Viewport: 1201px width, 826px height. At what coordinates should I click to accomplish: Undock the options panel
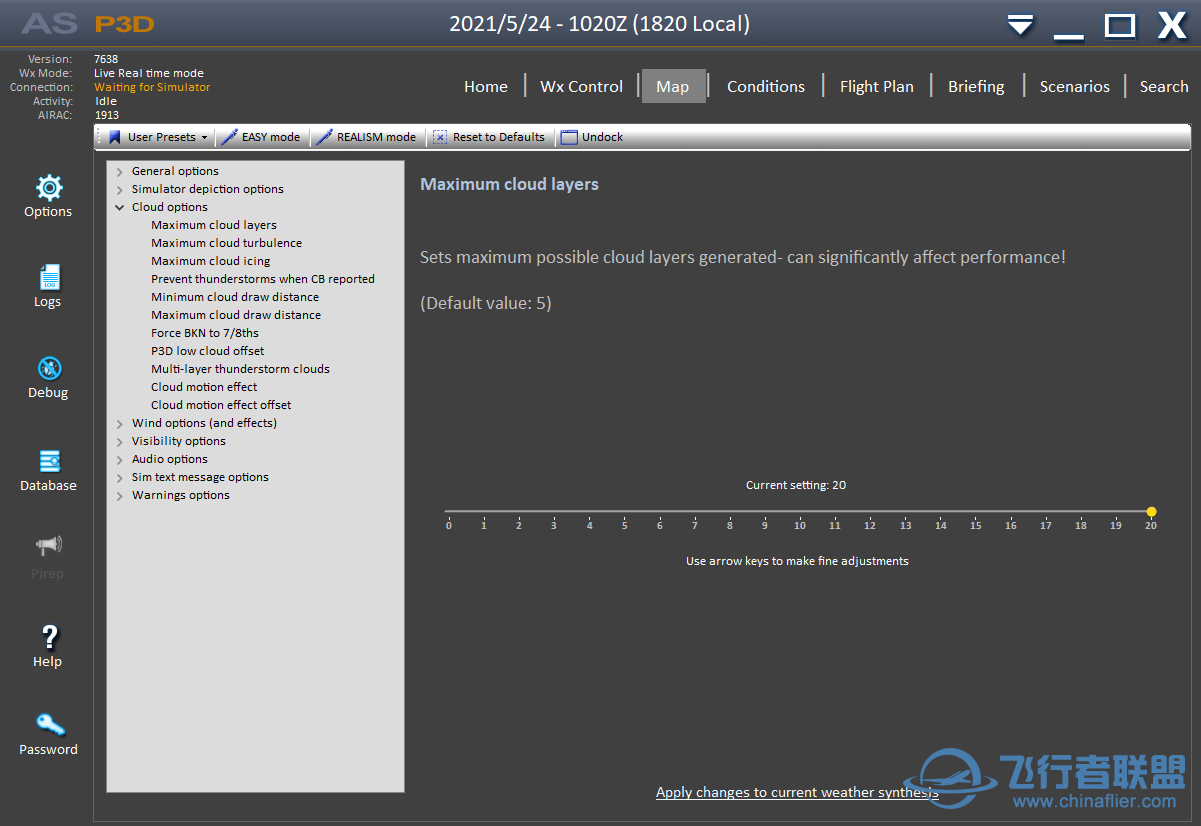[x=592, y=137]
